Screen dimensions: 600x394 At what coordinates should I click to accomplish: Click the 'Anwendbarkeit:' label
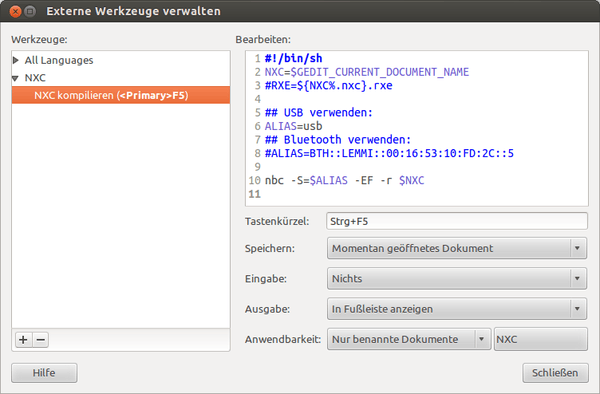(283, 339)
